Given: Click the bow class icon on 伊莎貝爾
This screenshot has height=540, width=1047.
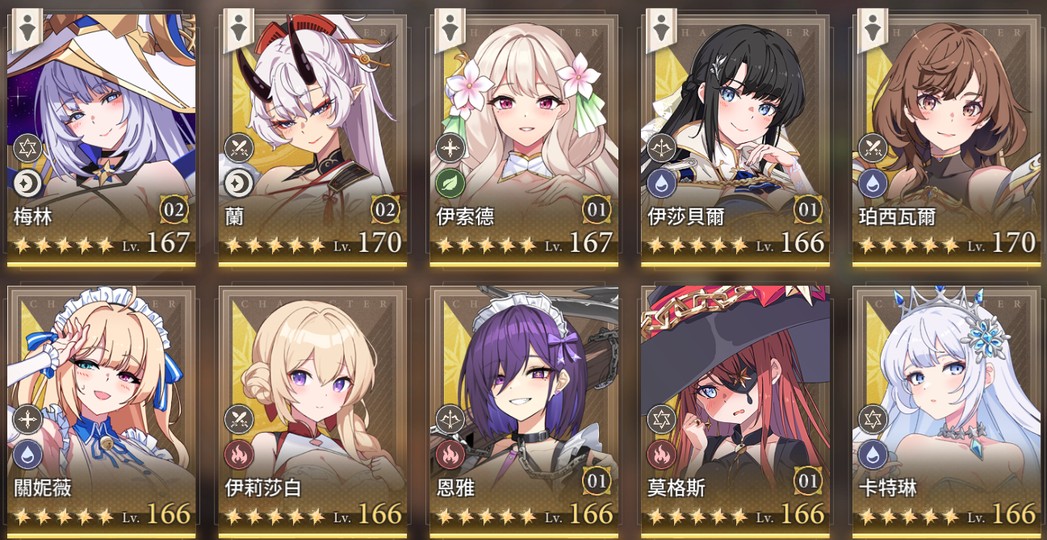Looking at the screenshot, I should coord(661,148).
